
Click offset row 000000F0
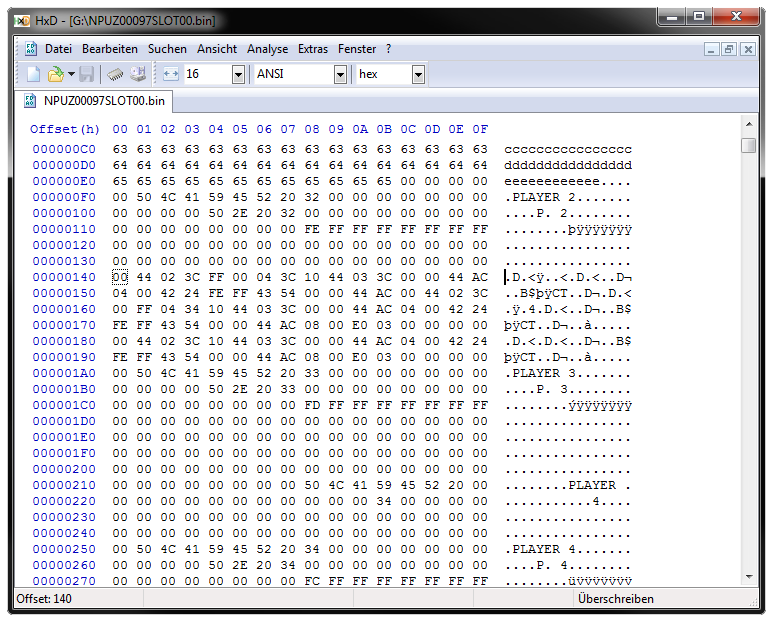tap(64, 197)
